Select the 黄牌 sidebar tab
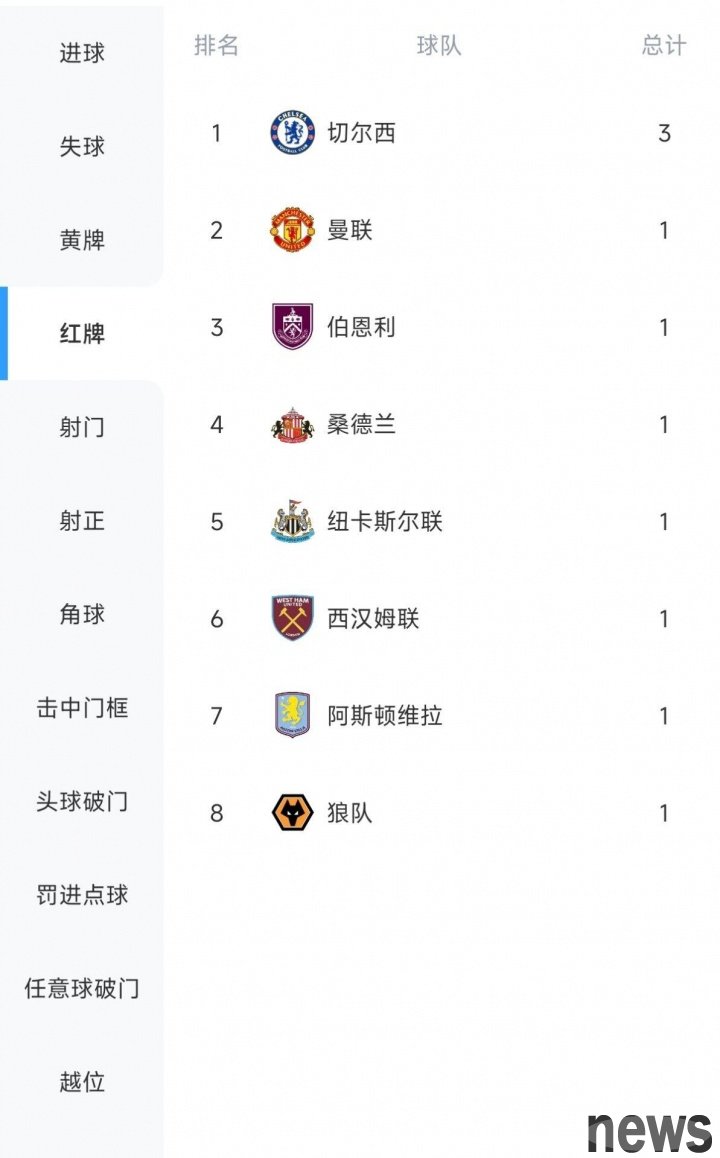 pyautogui.click(x=82, y=240)
